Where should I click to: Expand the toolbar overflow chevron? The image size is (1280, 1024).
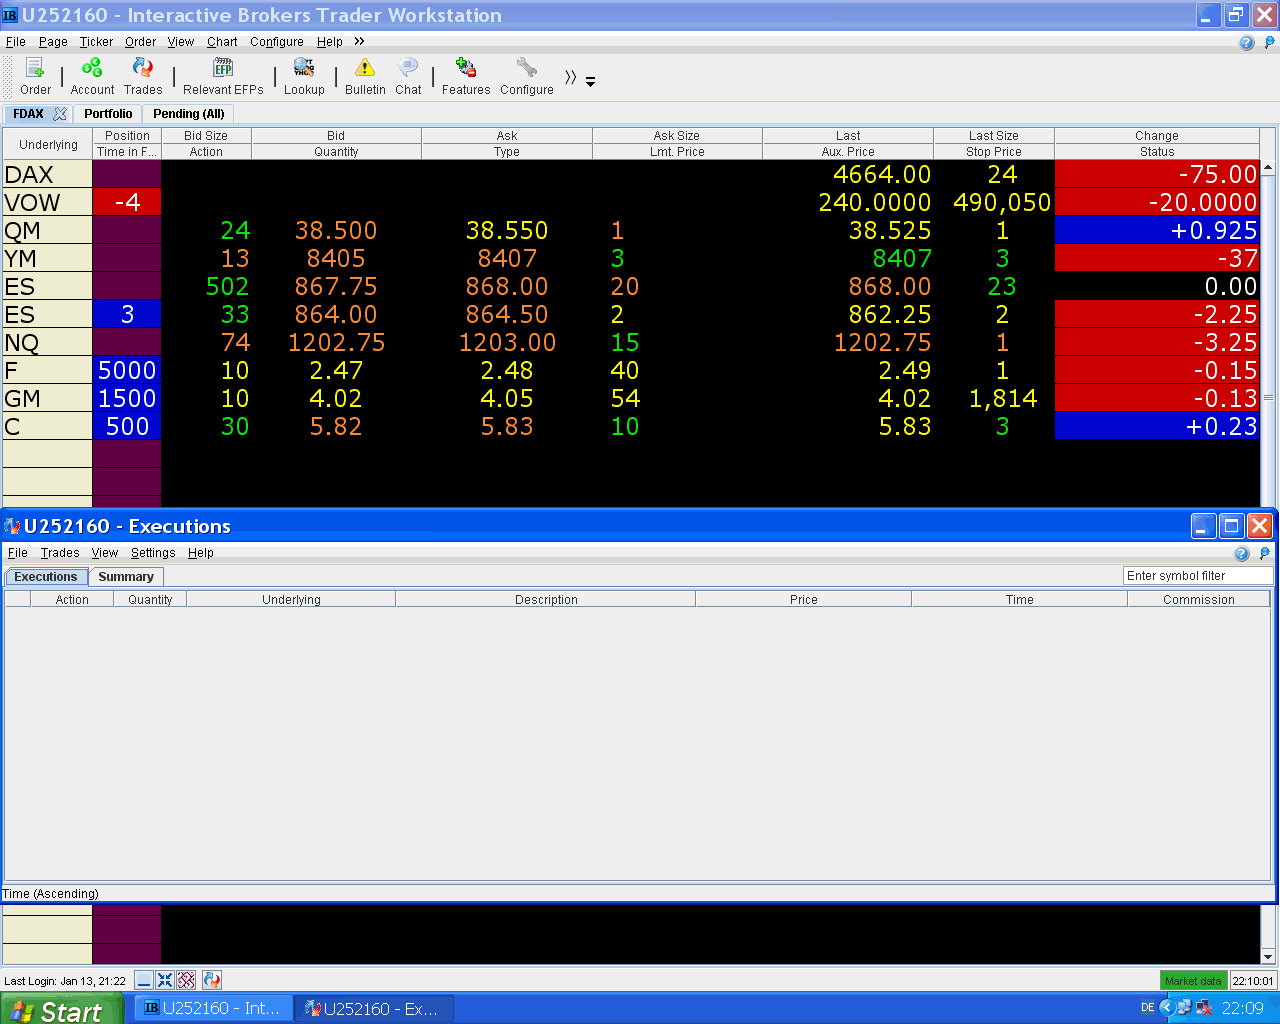570,77
